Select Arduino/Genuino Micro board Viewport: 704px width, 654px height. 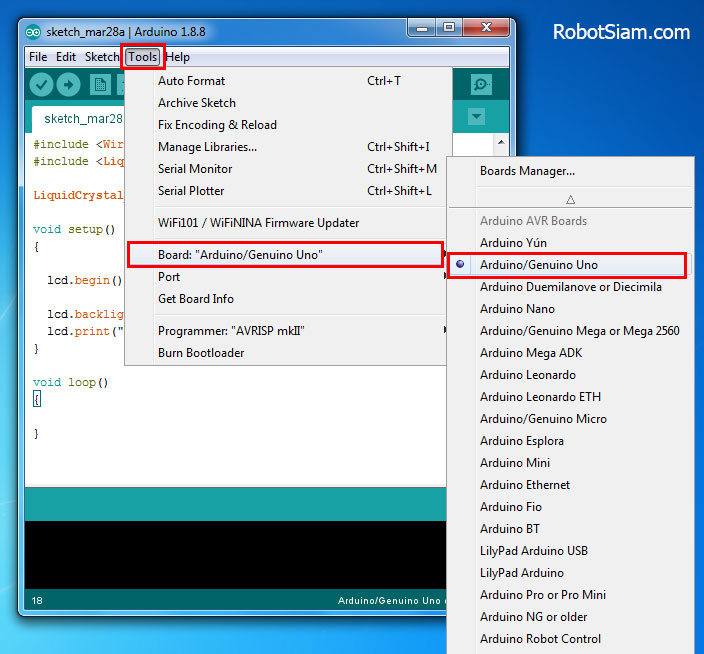point(570,419)
